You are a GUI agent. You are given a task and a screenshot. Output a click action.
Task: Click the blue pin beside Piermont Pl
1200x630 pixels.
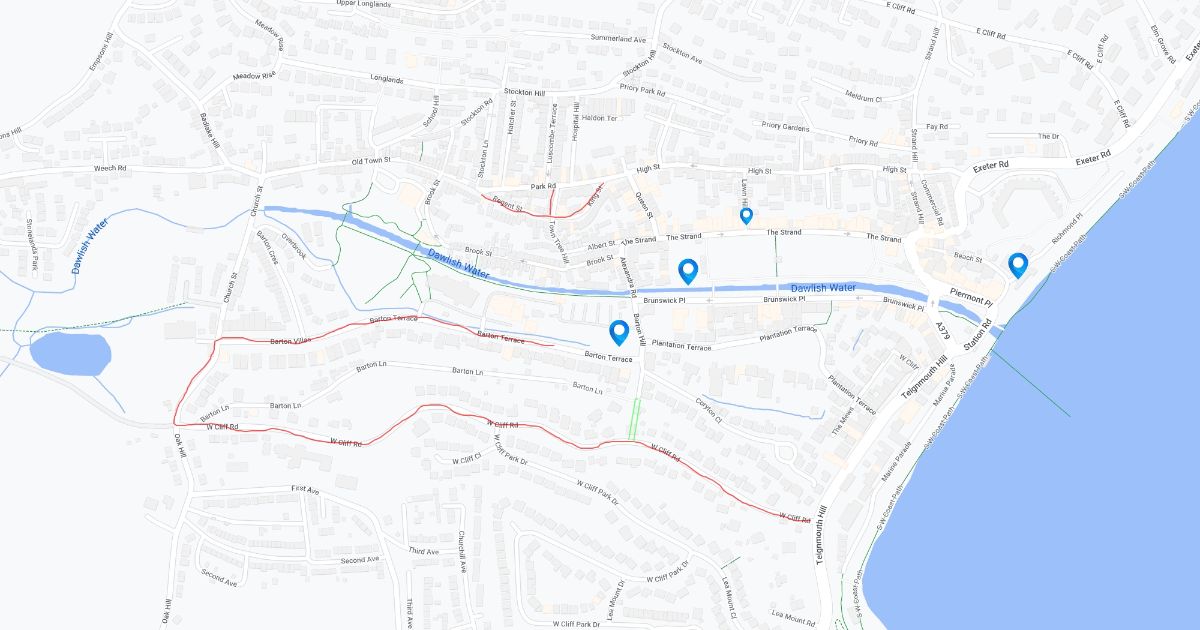[1018, 265]
